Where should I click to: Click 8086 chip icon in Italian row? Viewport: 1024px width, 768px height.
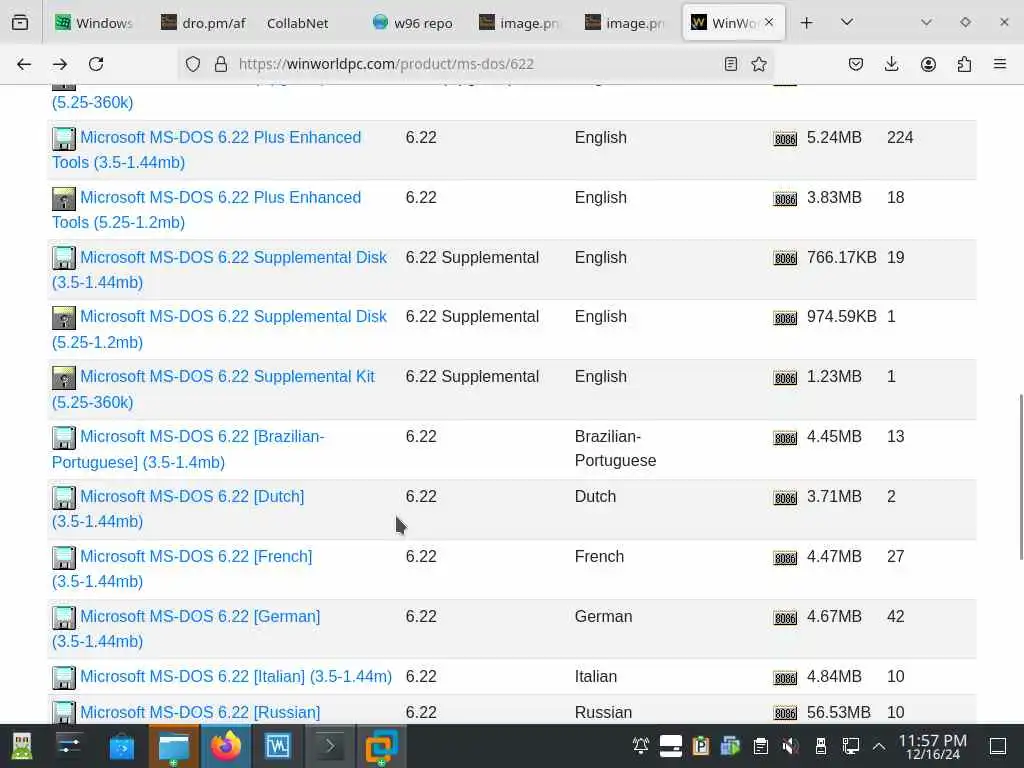click(x=785, y=678)
